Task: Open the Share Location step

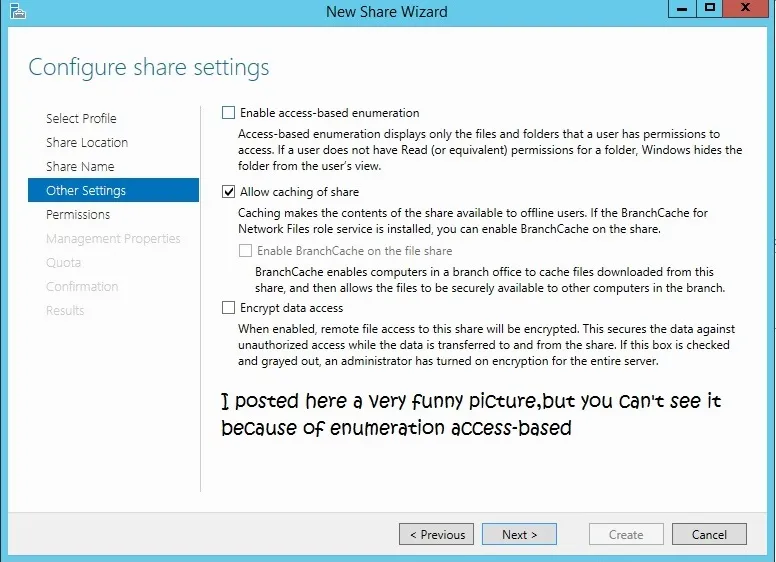Action: [87, 142]
